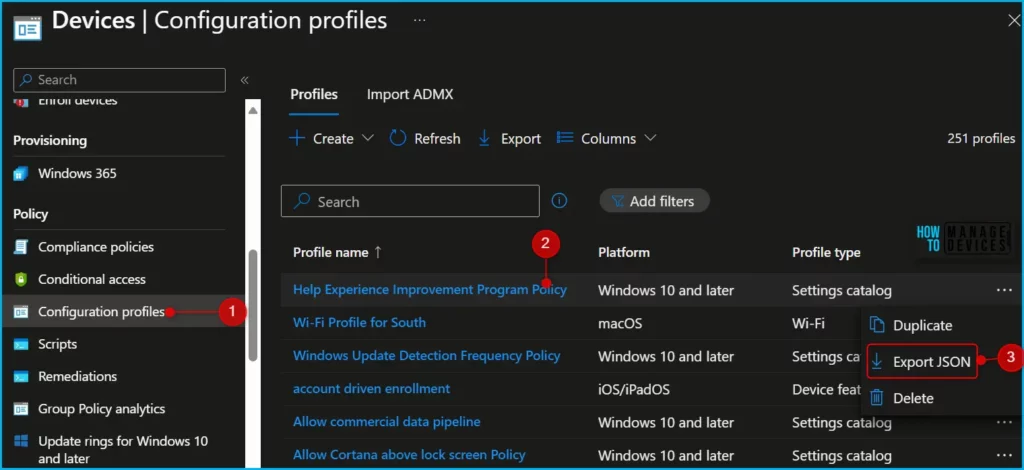Click the Devices configuration profiles header icon
1024x470 pixels.
pos(27,27)
